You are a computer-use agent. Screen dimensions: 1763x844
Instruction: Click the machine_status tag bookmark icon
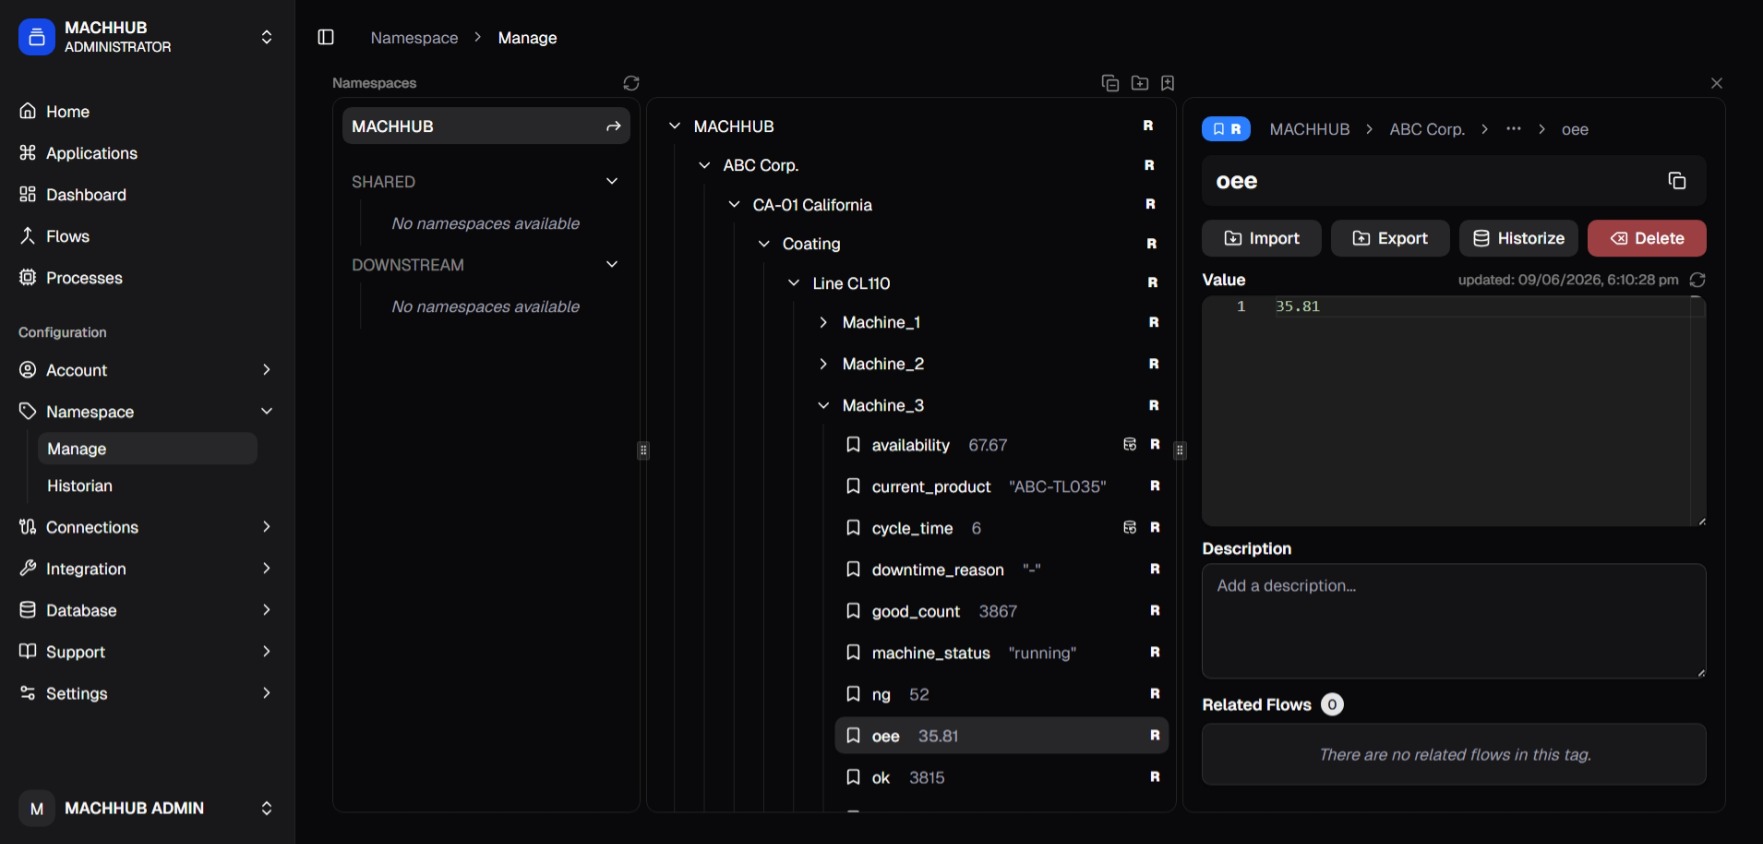click(853, 652)
